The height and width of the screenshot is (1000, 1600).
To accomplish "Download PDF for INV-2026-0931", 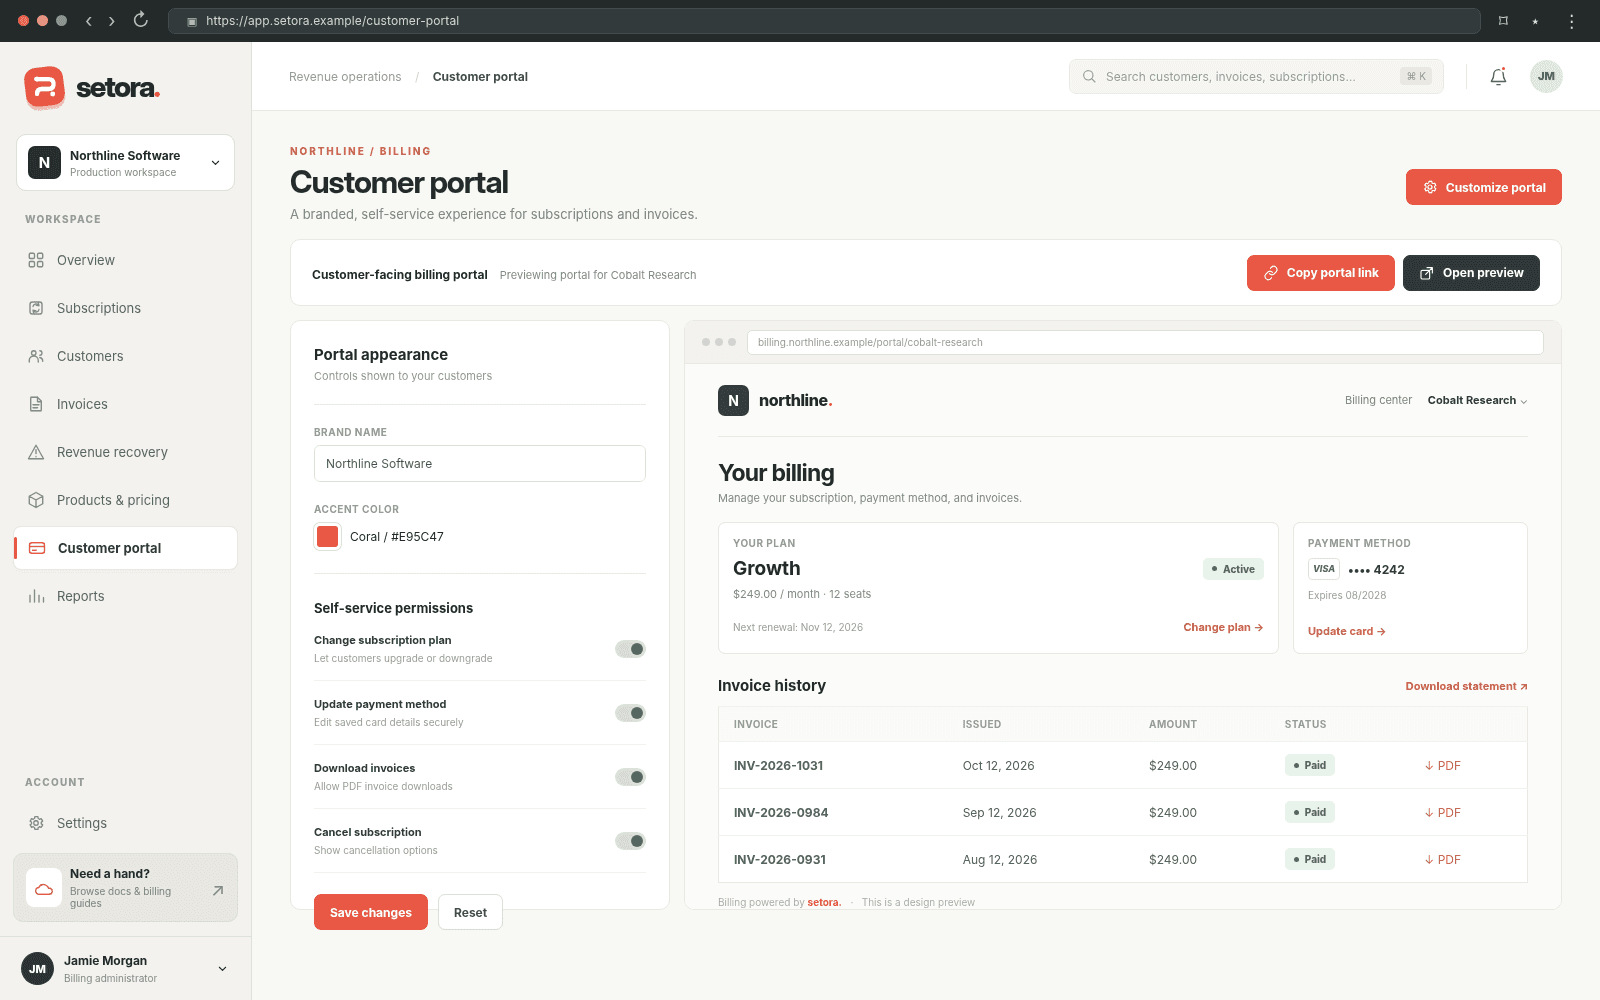I will pyautogui.click(x=1442, y=860).
